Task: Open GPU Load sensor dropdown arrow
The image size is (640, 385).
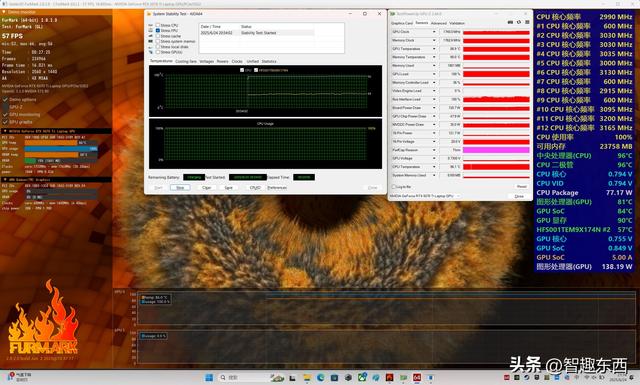Action: tap(434, 74)
